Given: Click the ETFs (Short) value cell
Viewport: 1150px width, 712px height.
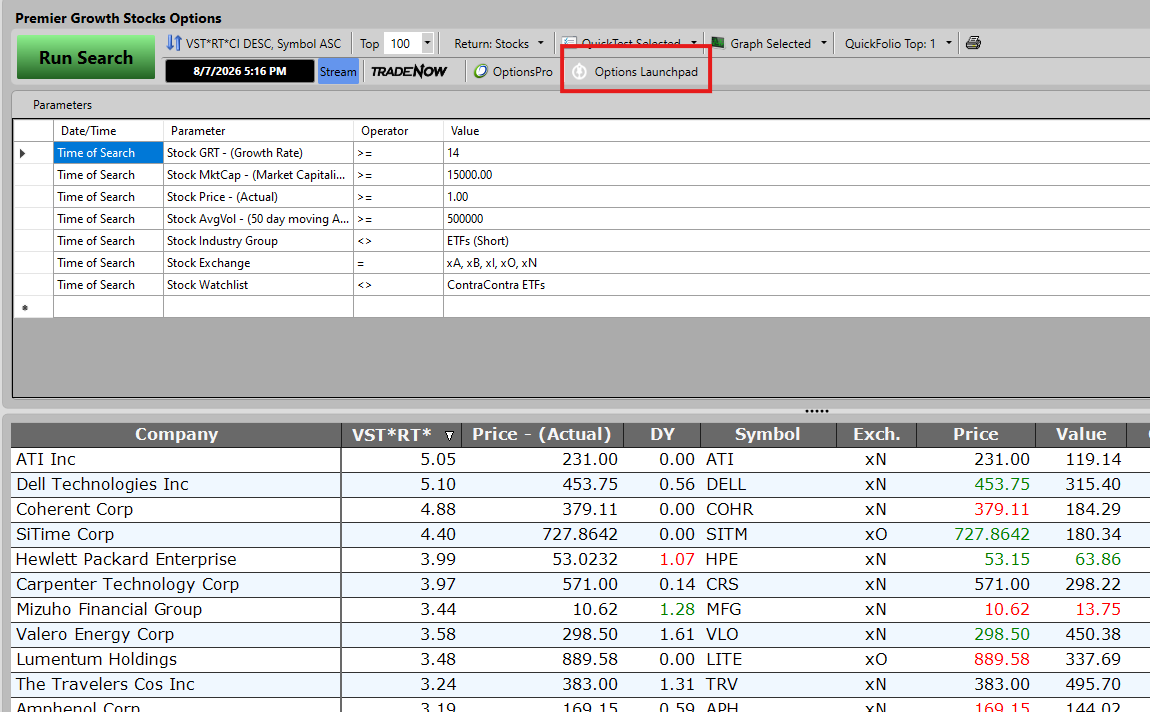Looking at the screenshot, I should click(796, 241).
